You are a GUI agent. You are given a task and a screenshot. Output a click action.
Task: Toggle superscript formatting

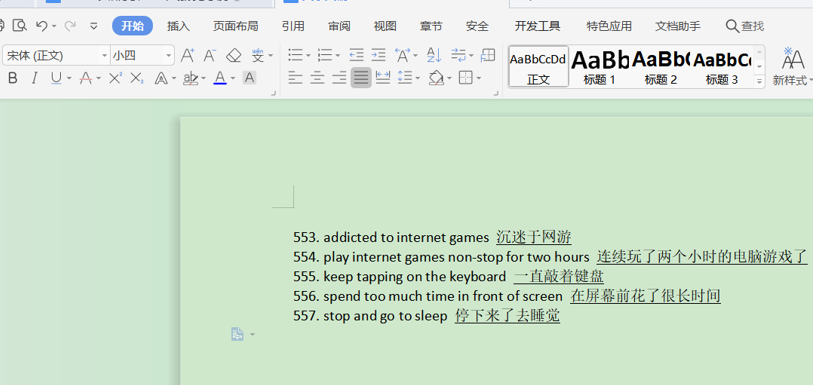coord(116,78)
